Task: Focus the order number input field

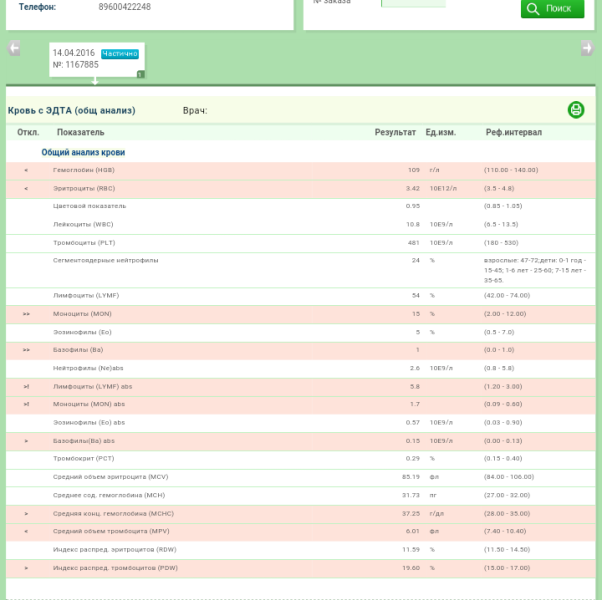Action: click(412, 3)
